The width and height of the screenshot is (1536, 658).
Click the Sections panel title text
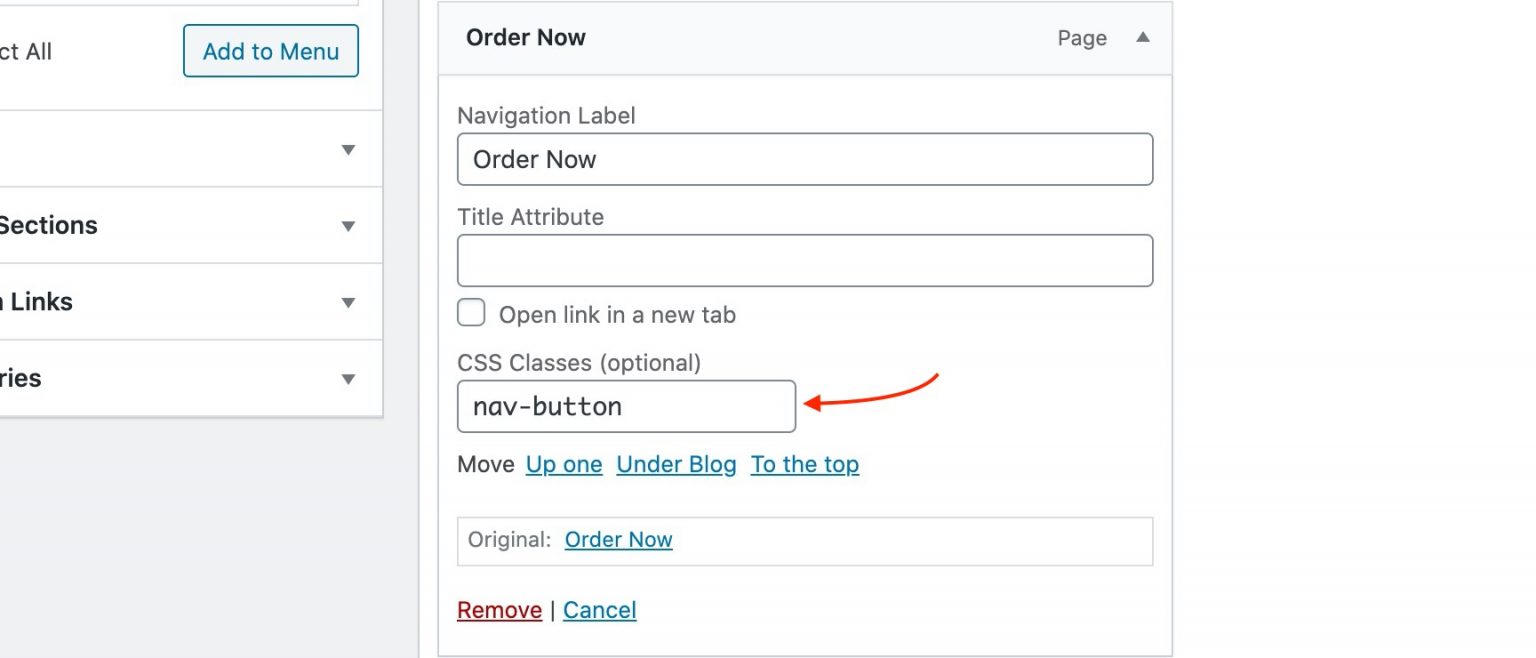[x=48, y=225]
